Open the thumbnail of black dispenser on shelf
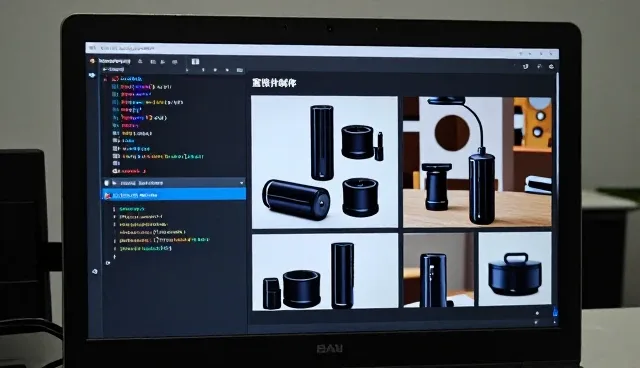640x368 pixels. [439, 270]
